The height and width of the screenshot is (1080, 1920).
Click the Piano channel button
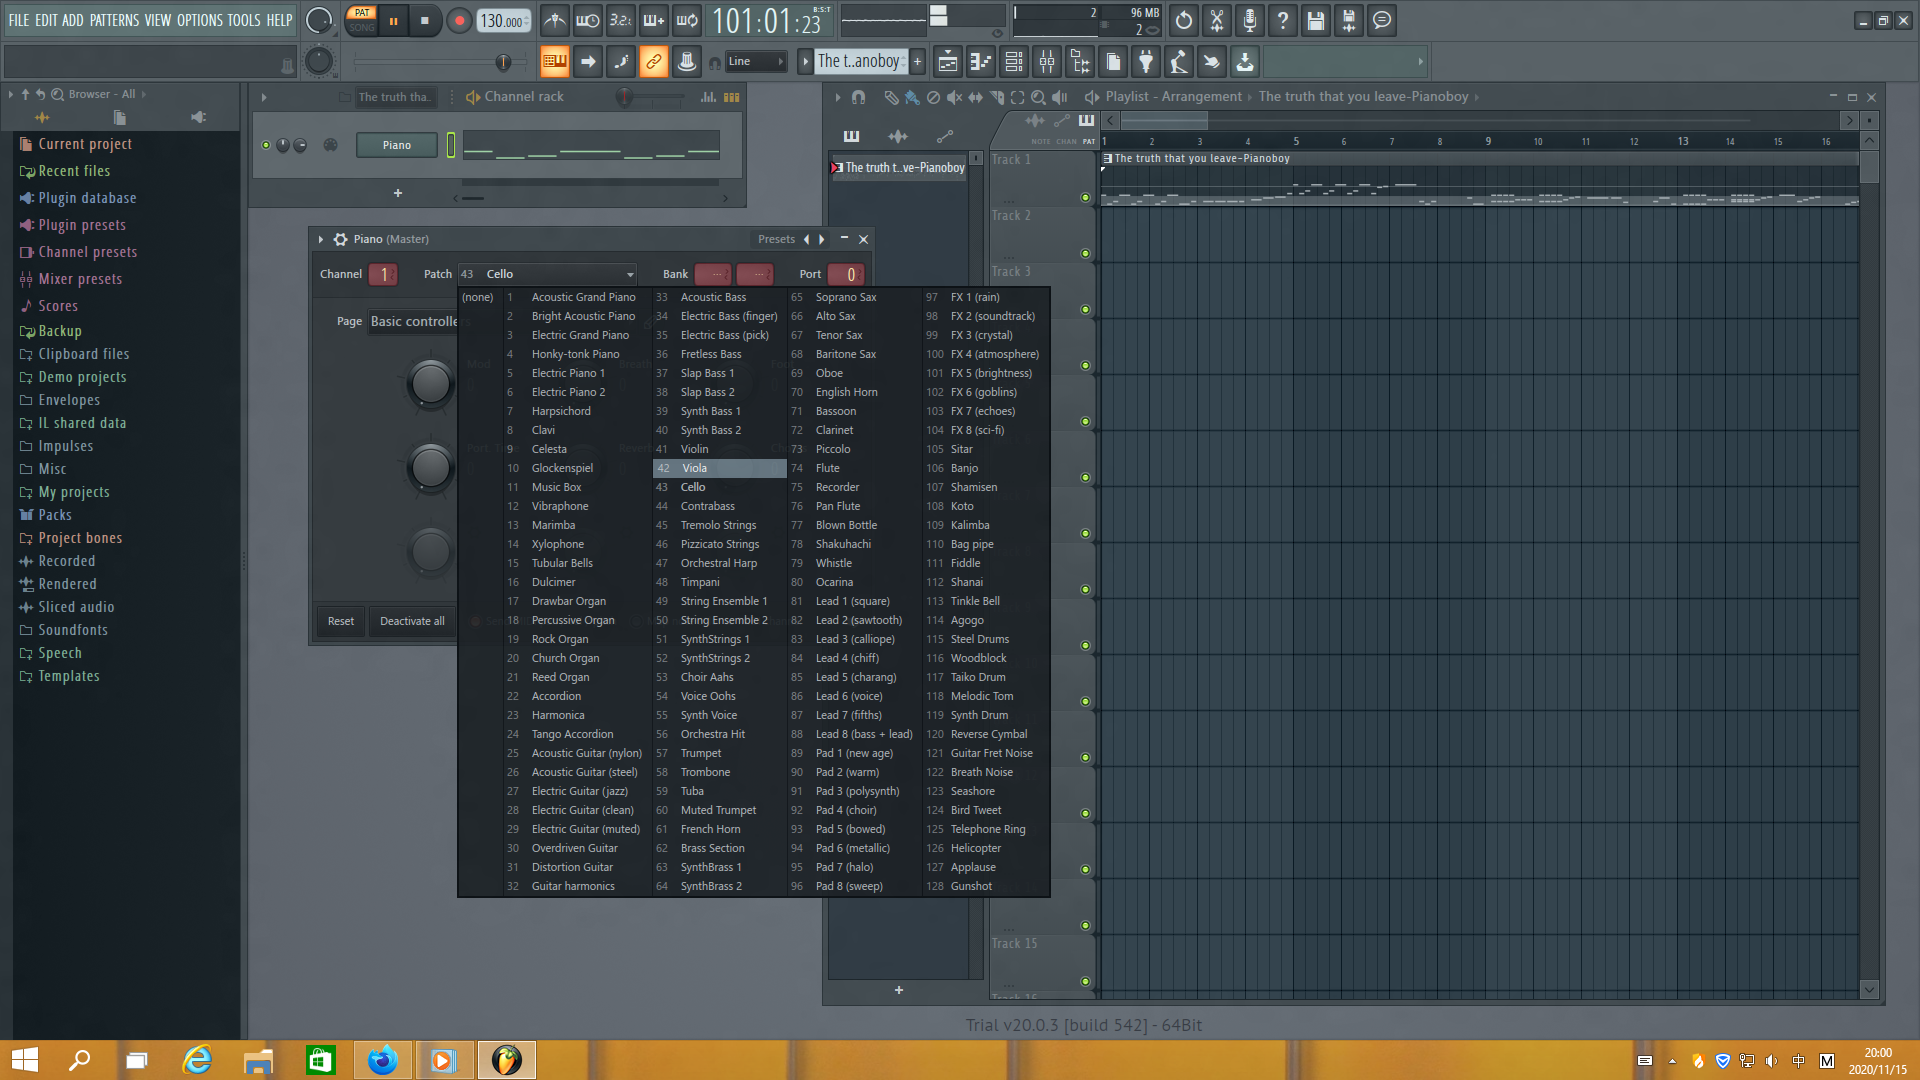click(x=397, y=145)
